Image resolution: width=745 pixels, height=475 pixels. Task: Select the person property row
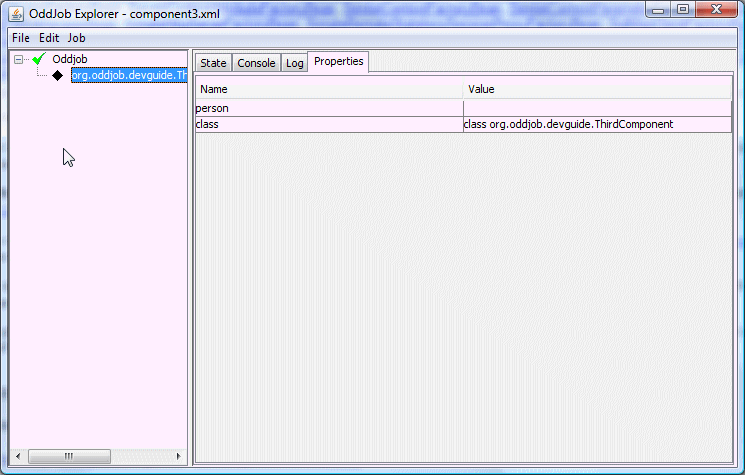click(329, 108)
